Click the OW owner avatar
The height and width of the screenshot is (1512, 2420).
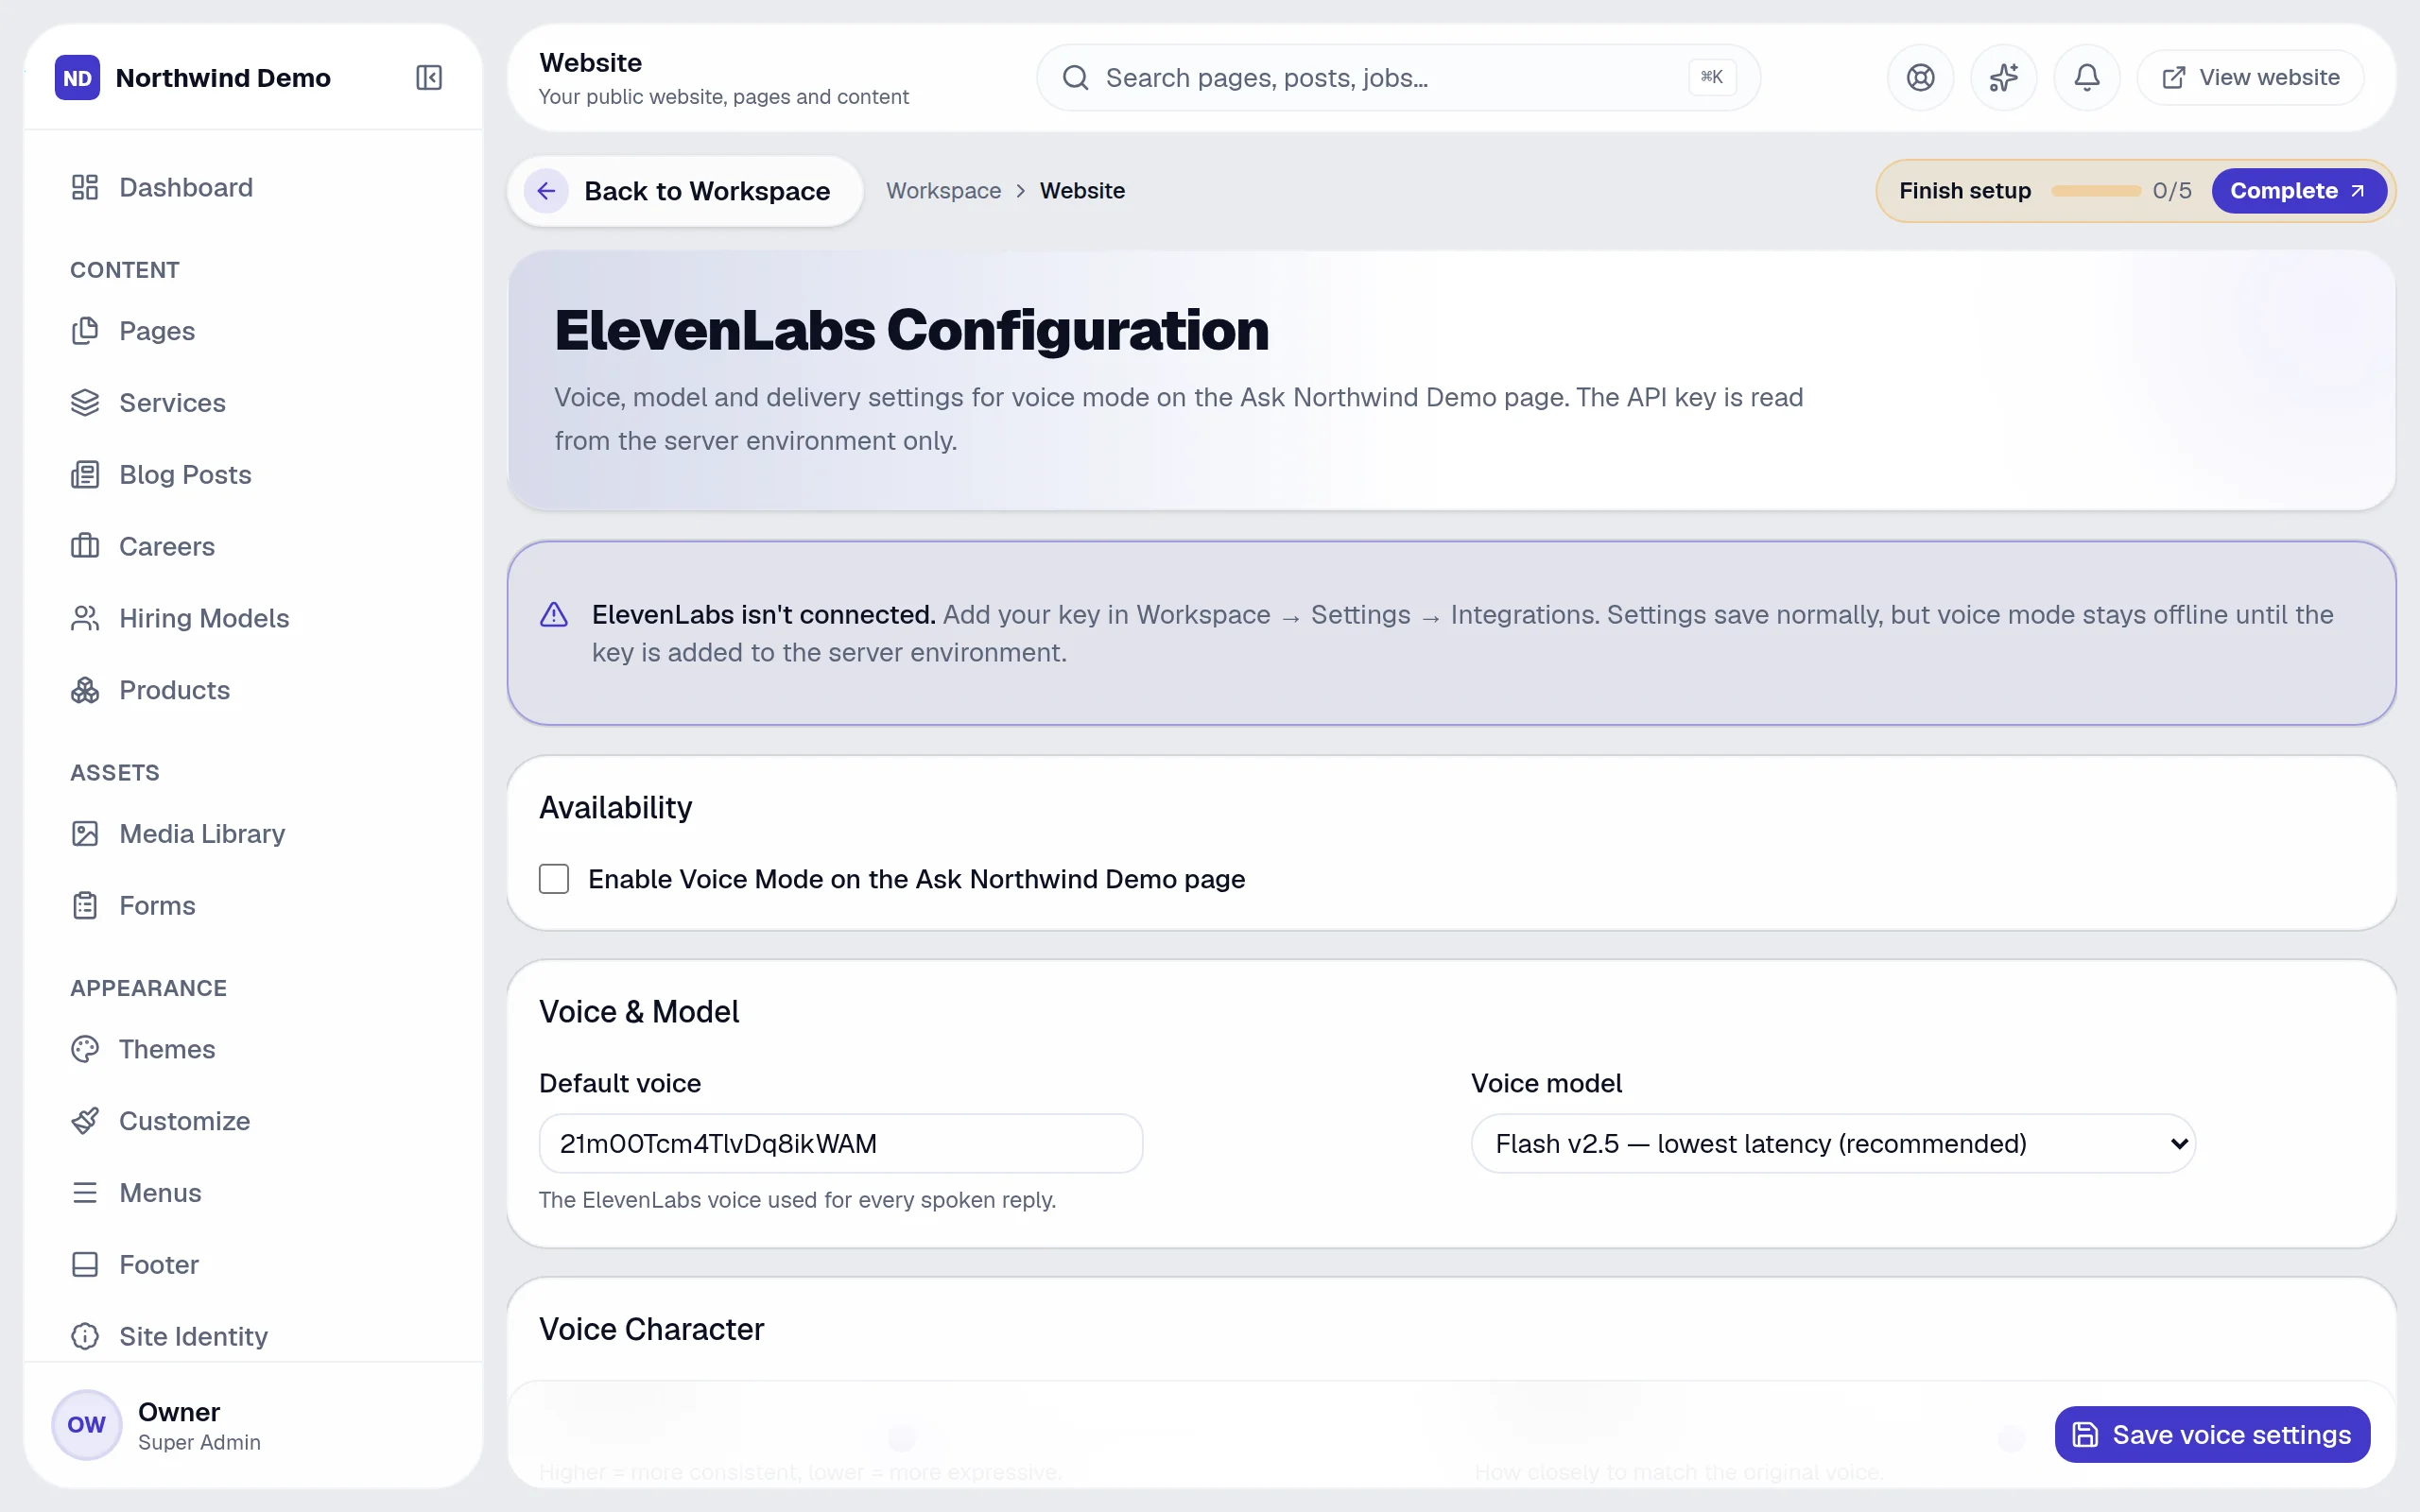(86, 1424)
